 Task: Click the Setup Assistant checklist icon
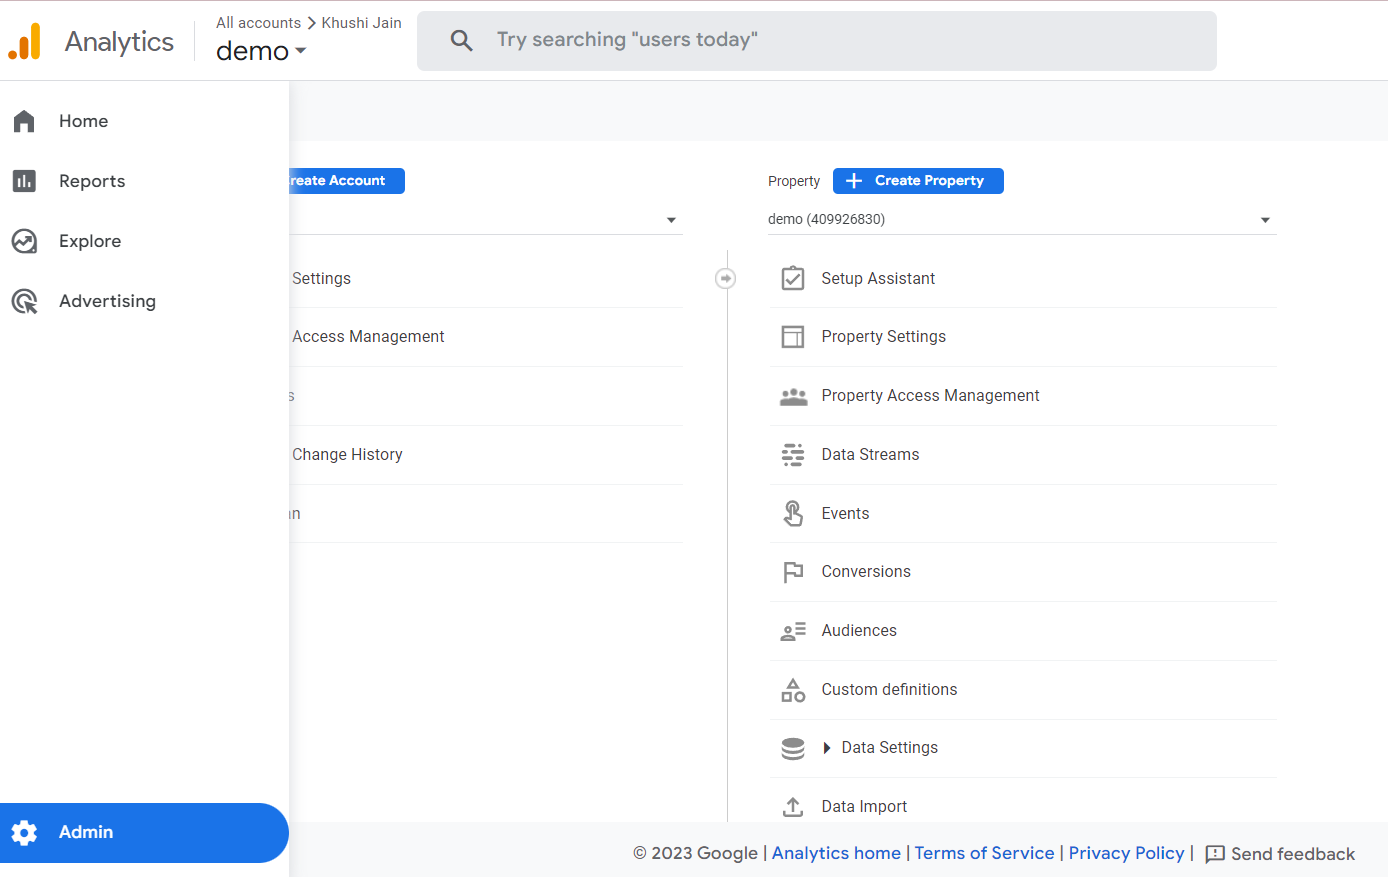(x=792, y=278)
